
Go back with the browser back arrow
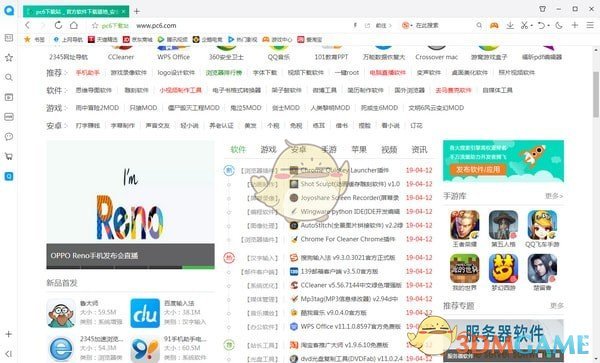[27, 25]
